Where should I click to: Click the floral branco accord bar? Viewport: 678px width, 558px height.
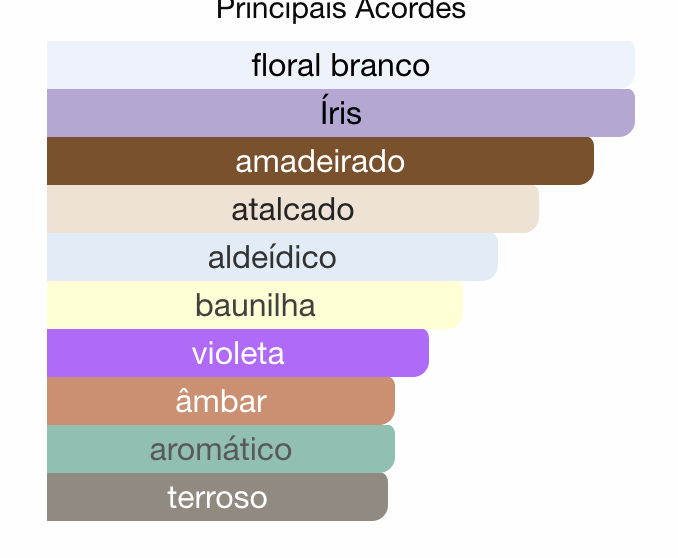click(341, 65)
